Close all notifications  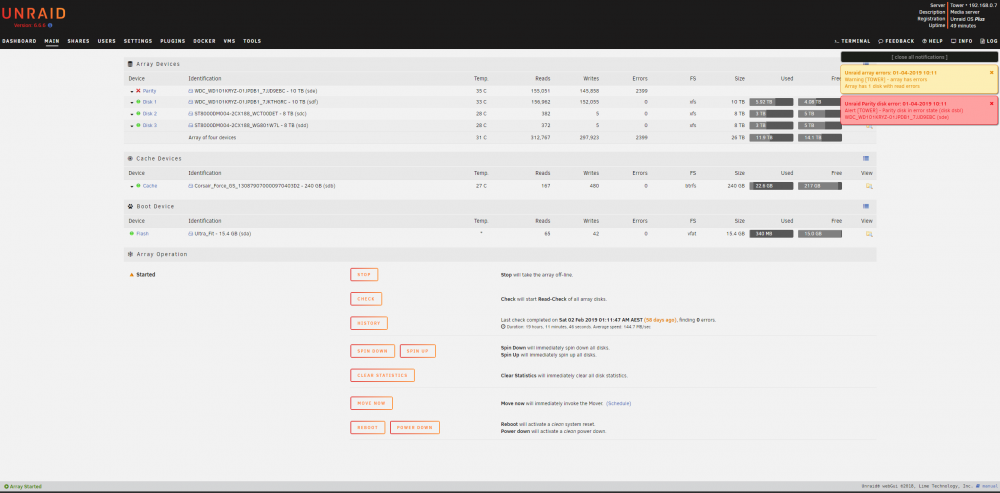click(x=919, y=57)
